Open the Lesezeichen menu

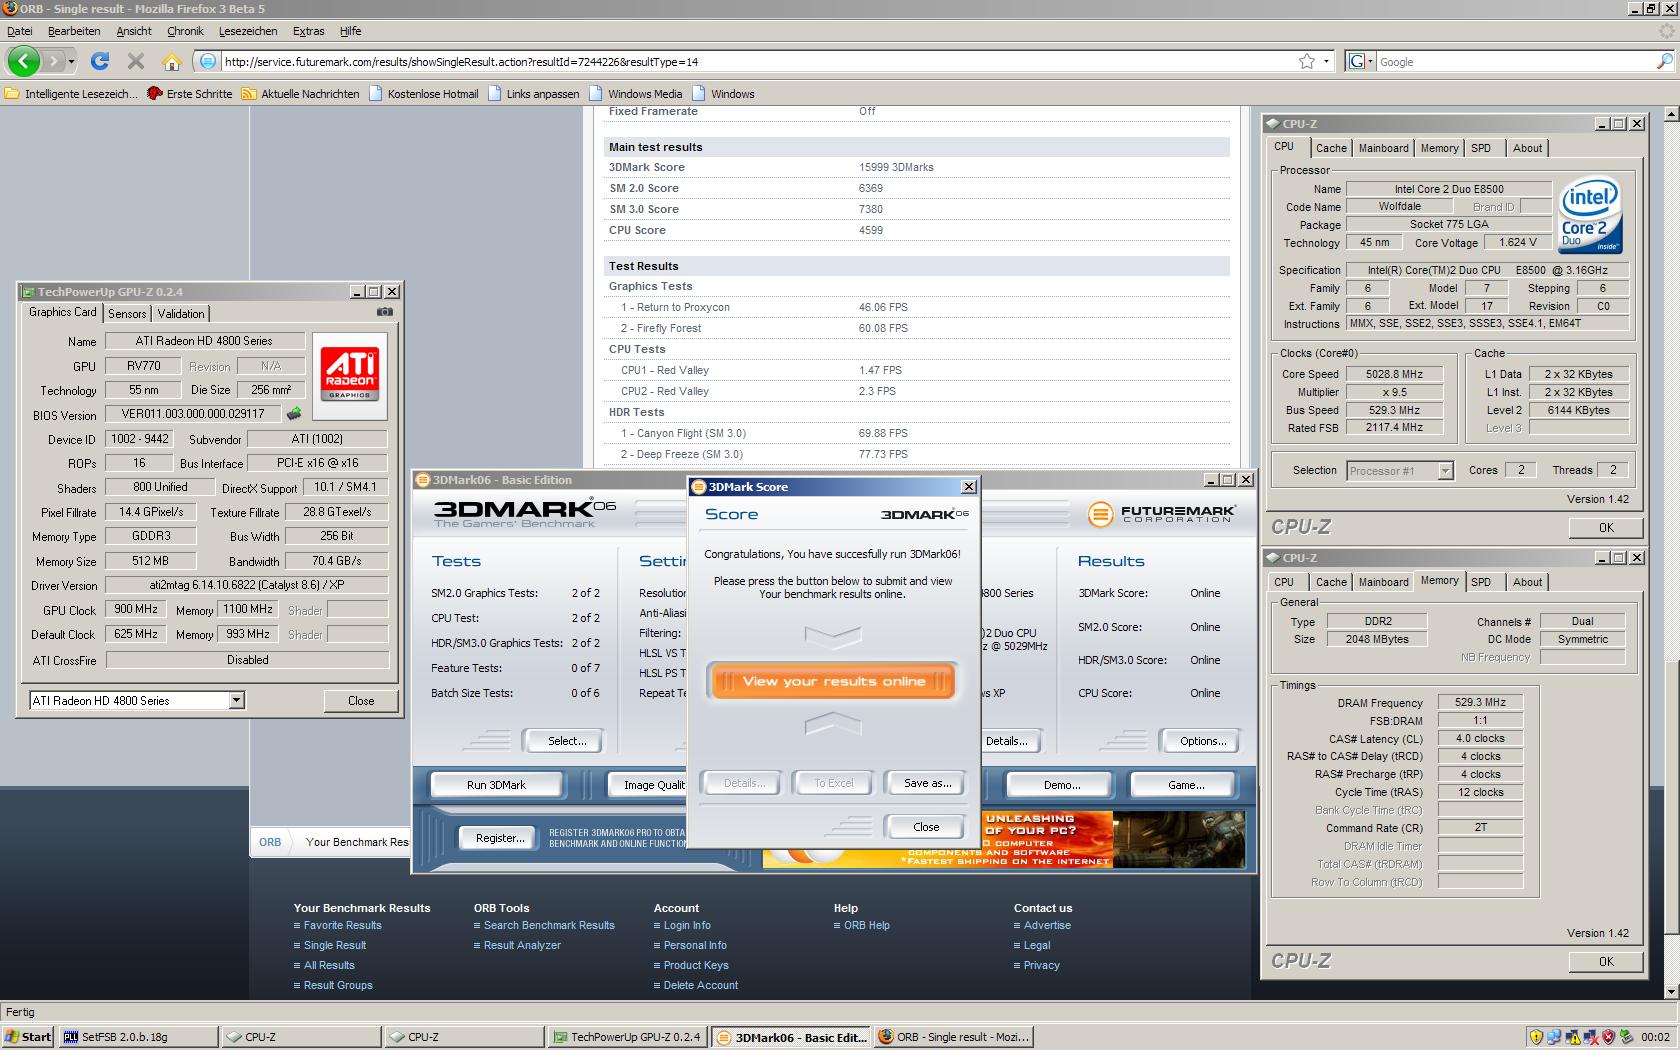click(248, 31)
